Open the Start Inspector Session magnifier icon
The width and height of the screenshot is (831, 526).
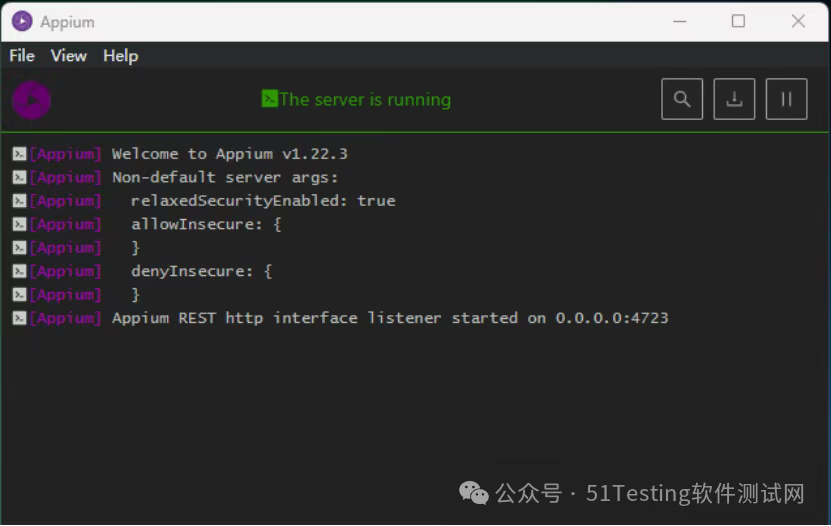(682, 99)
